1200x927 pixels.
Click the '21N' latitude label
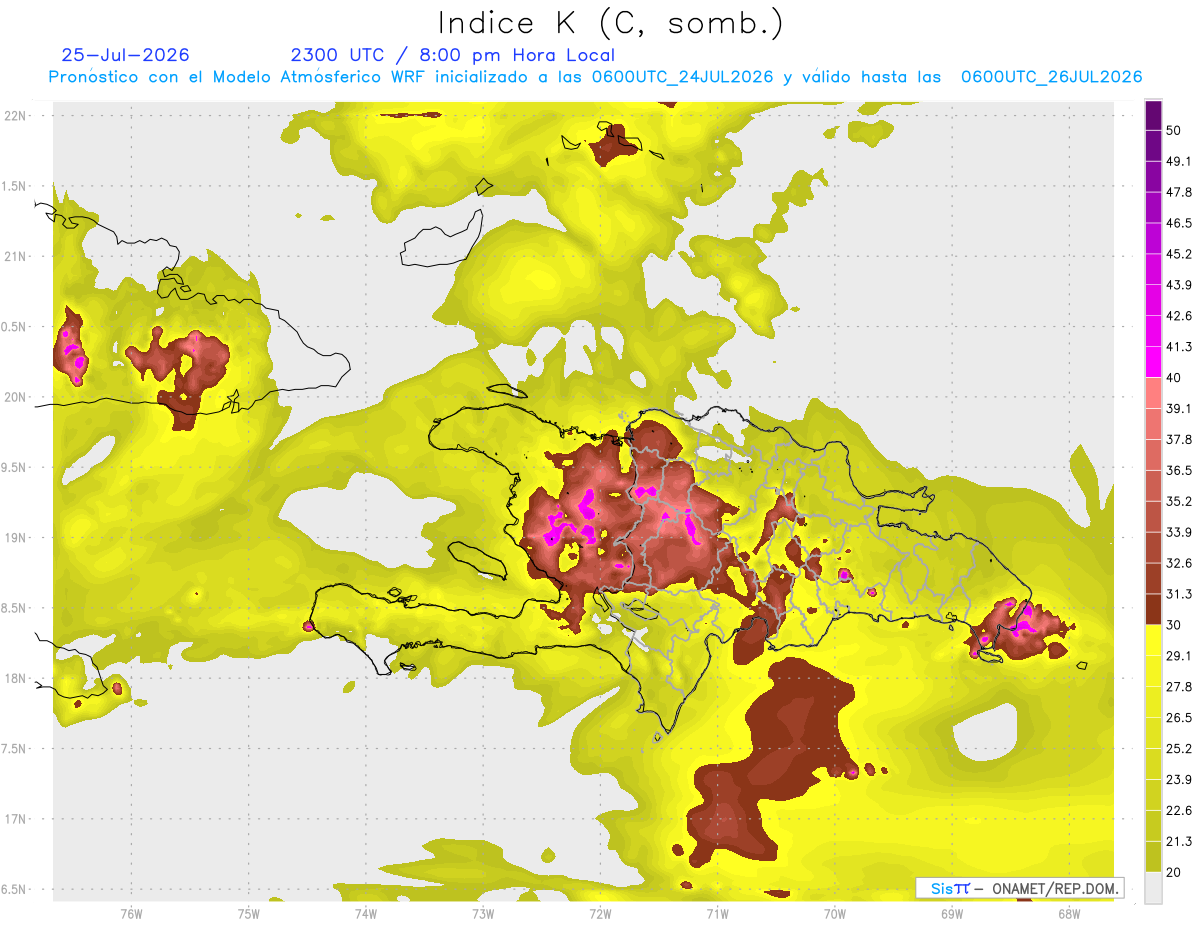(x=15, y=256)
